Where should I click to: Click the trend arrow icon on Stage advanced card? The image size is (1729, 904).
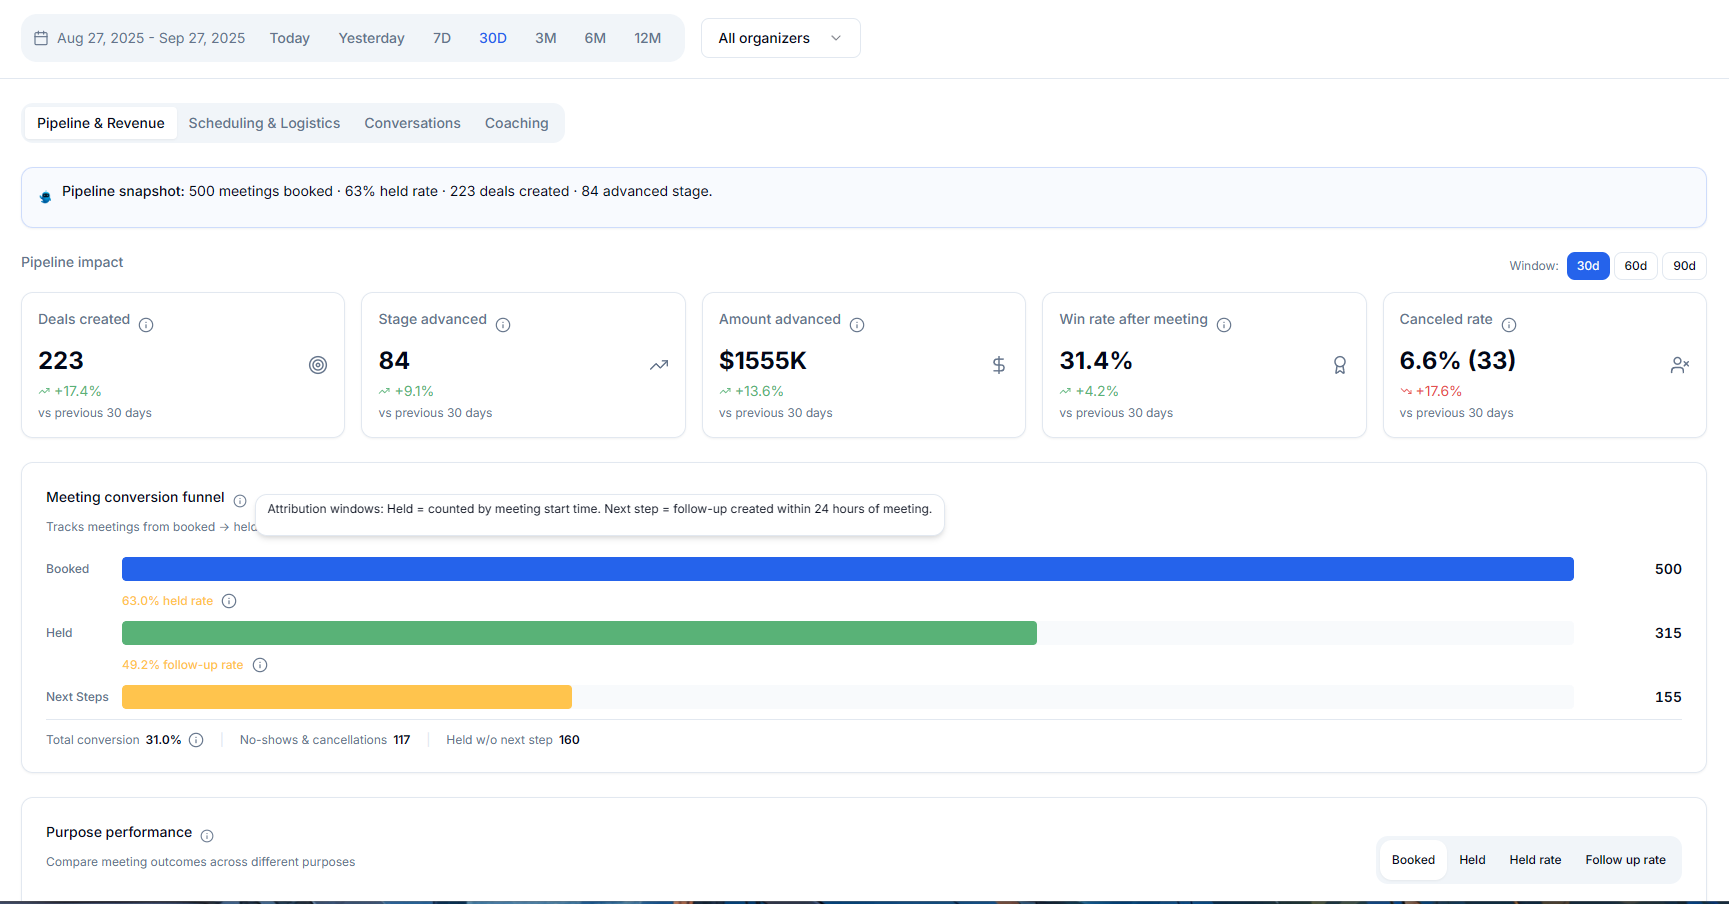coord(659,365)
